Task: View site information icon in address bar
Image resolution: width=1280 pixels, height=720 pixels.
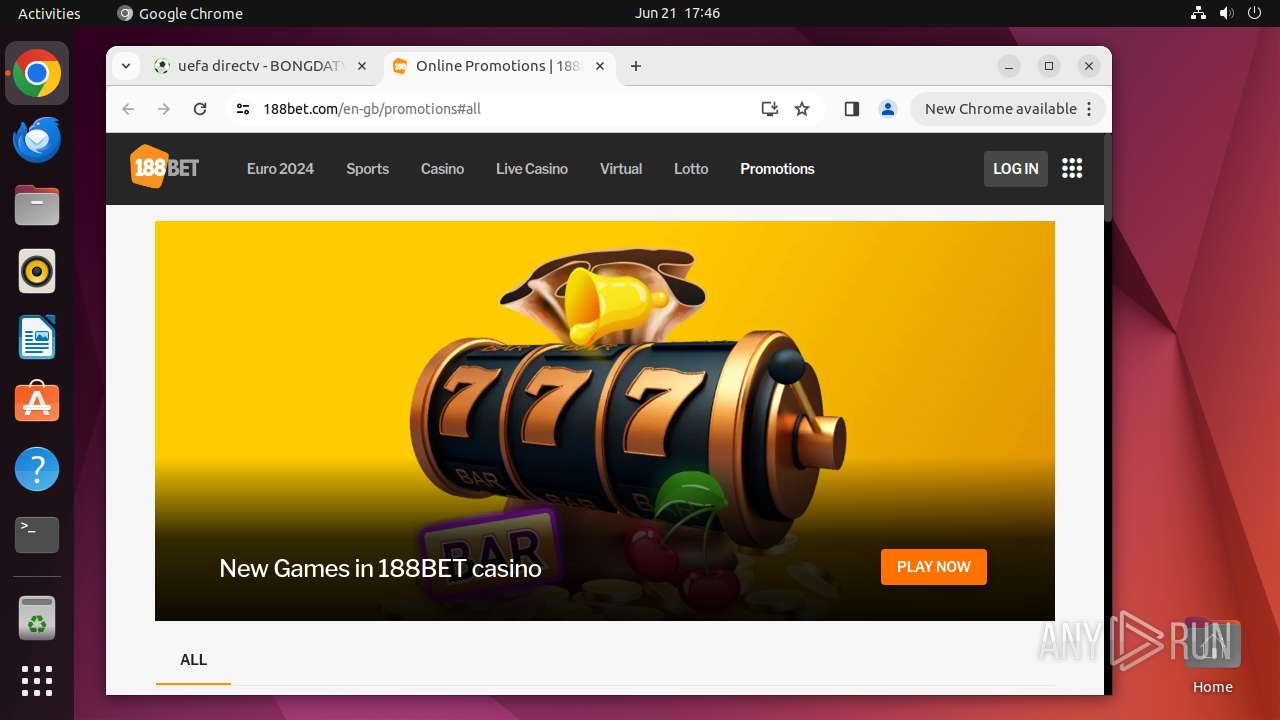Action: click(x=243, y=109)
